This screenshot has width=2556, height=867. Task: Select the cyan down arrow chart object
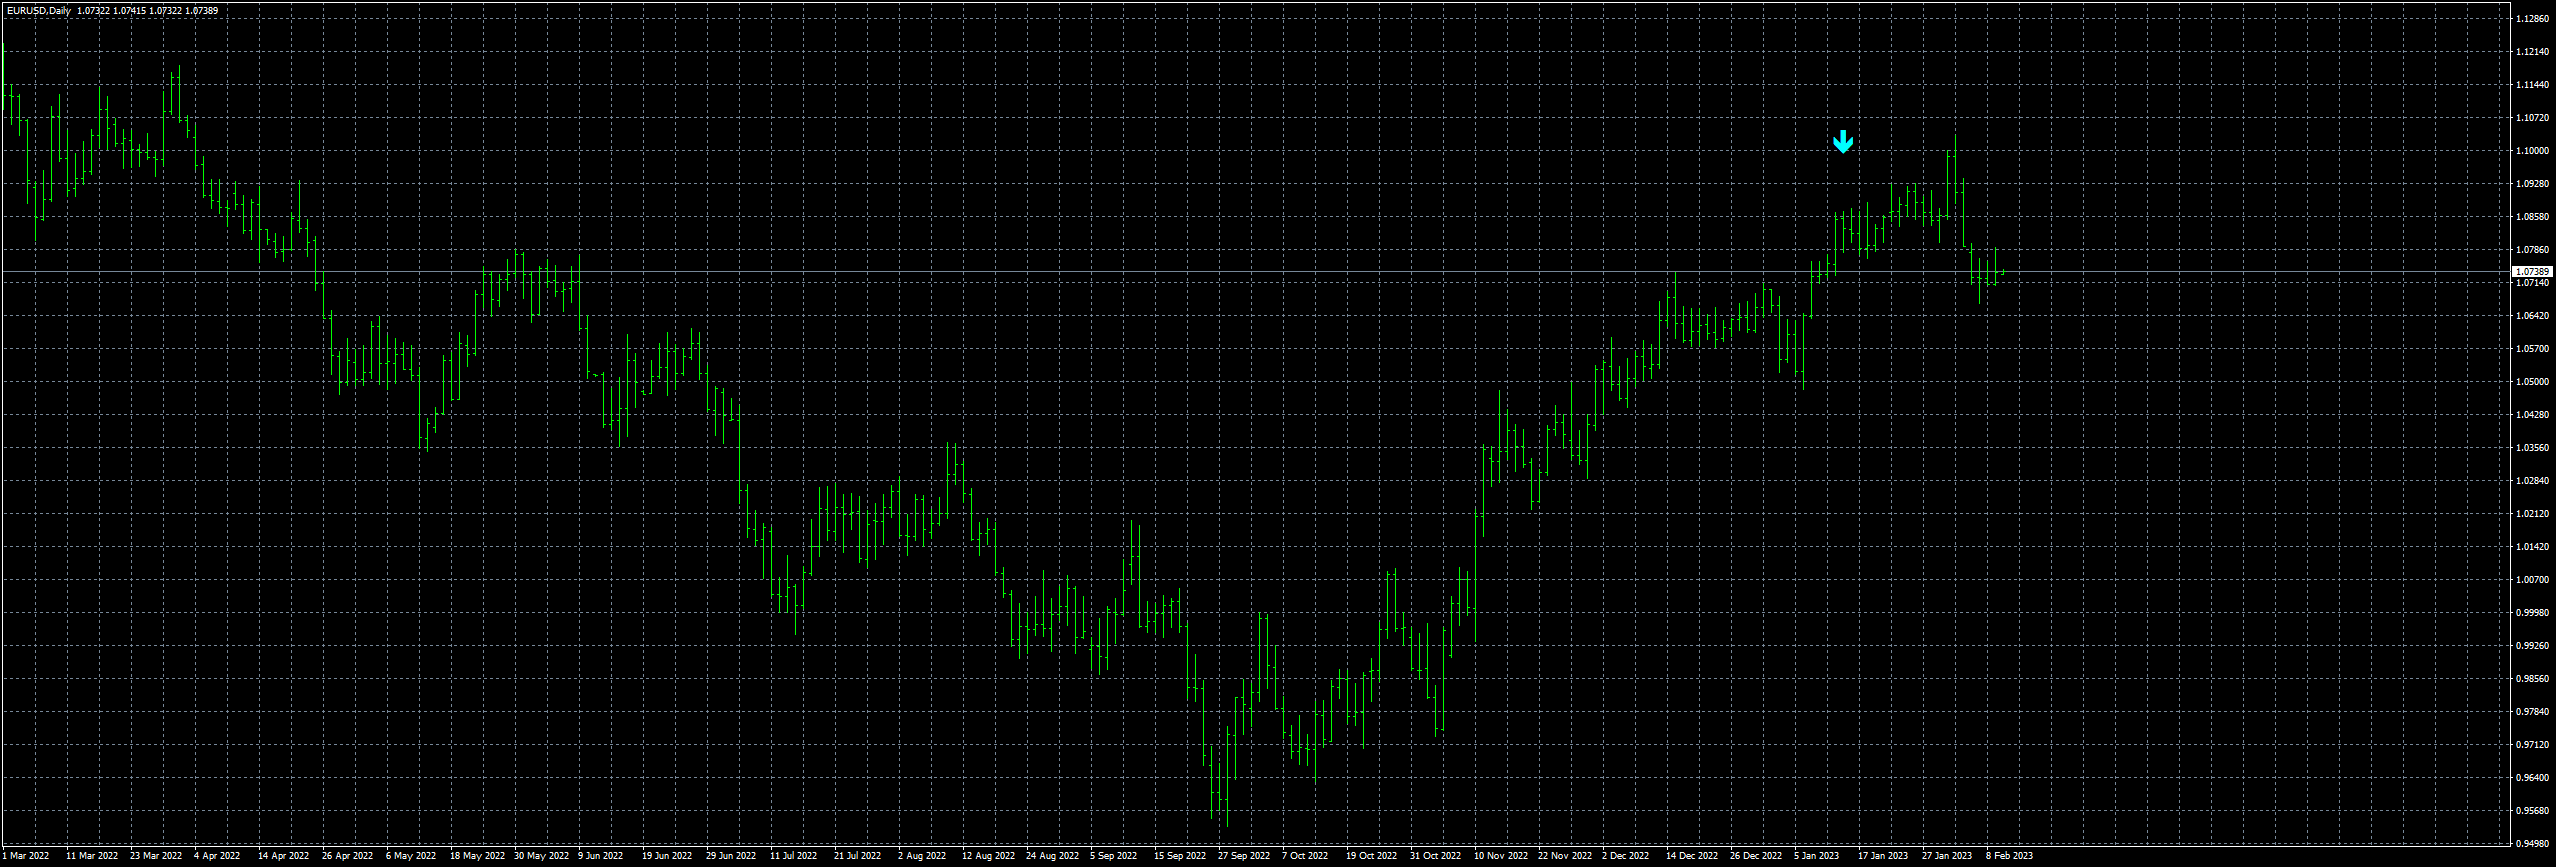click(1843, 142)
